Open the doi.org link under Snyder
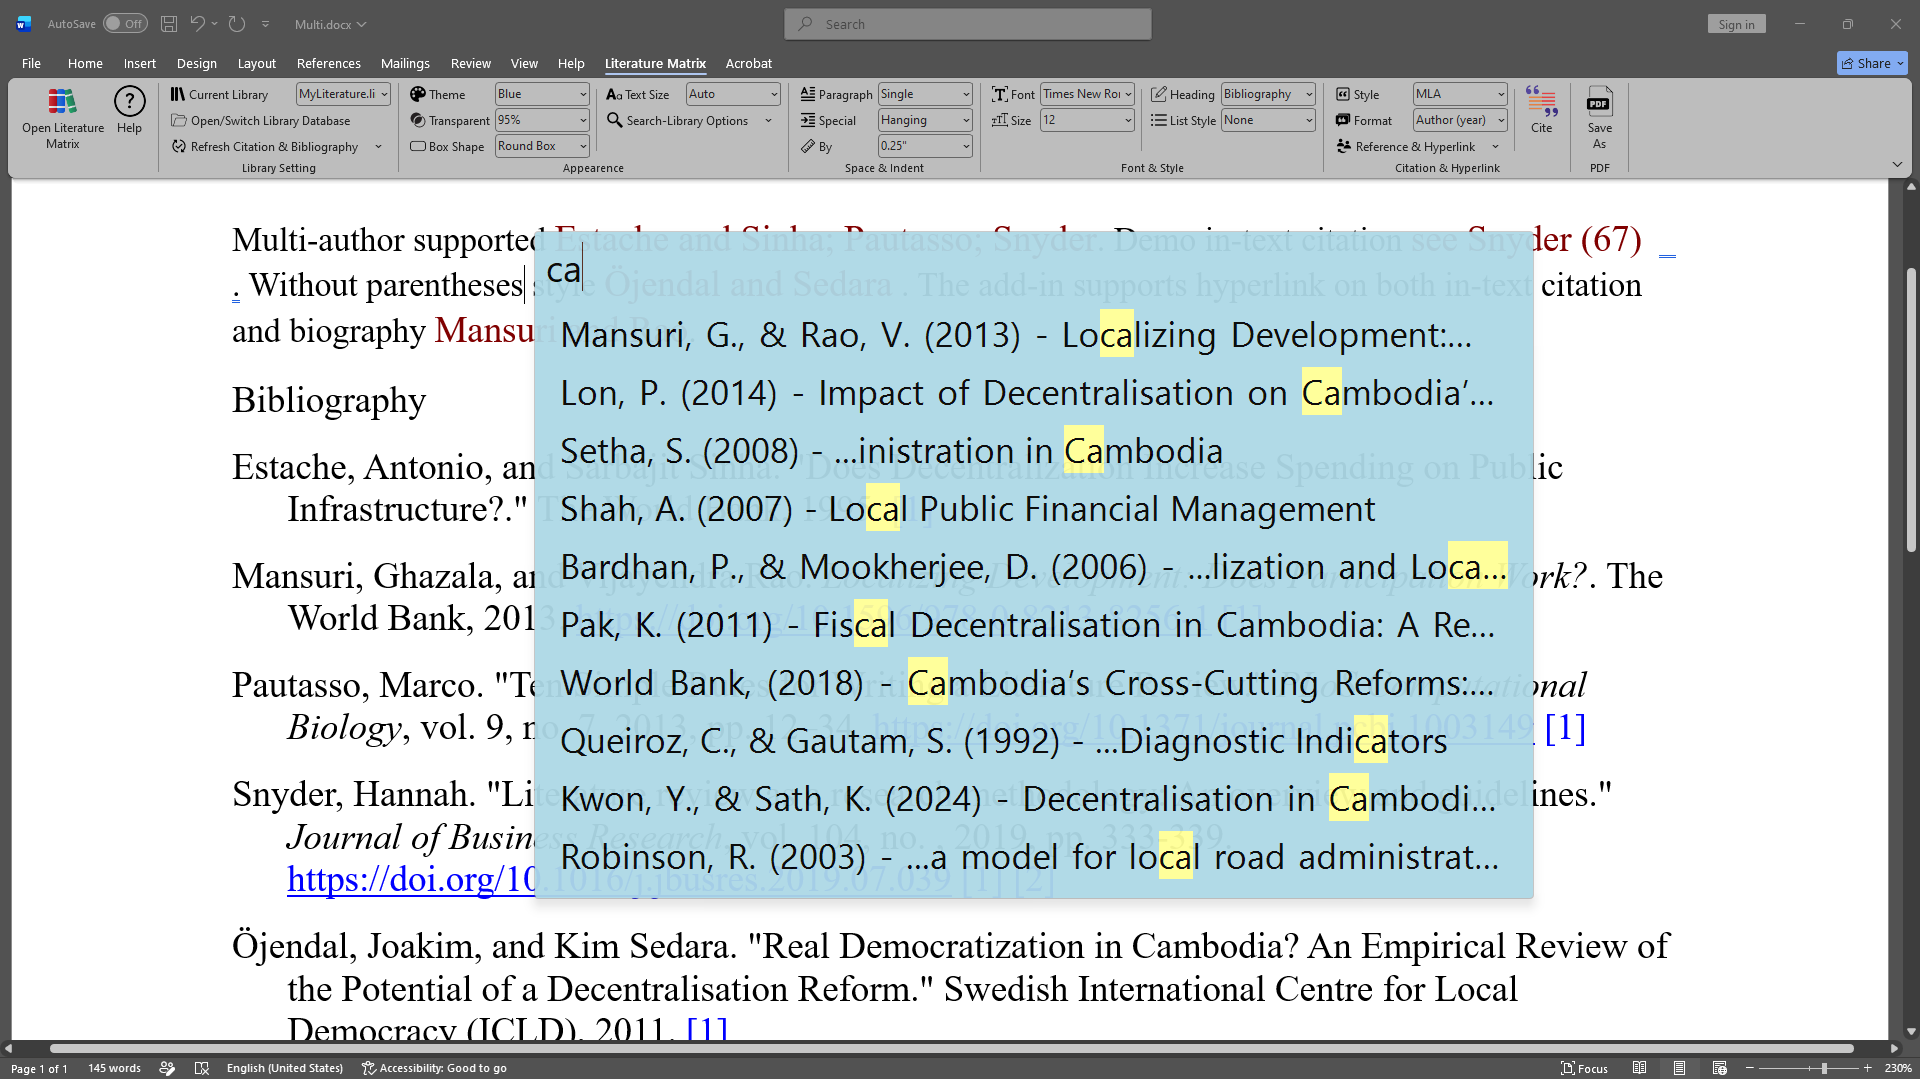Image resolution: width=1920 pixels, height=1080 pixels. (x=412, y=879)
